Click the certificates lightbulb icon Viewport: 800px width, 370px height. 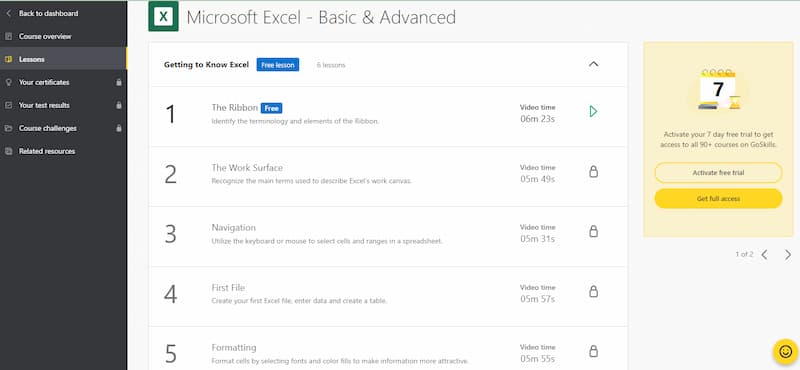pos(8,82)
